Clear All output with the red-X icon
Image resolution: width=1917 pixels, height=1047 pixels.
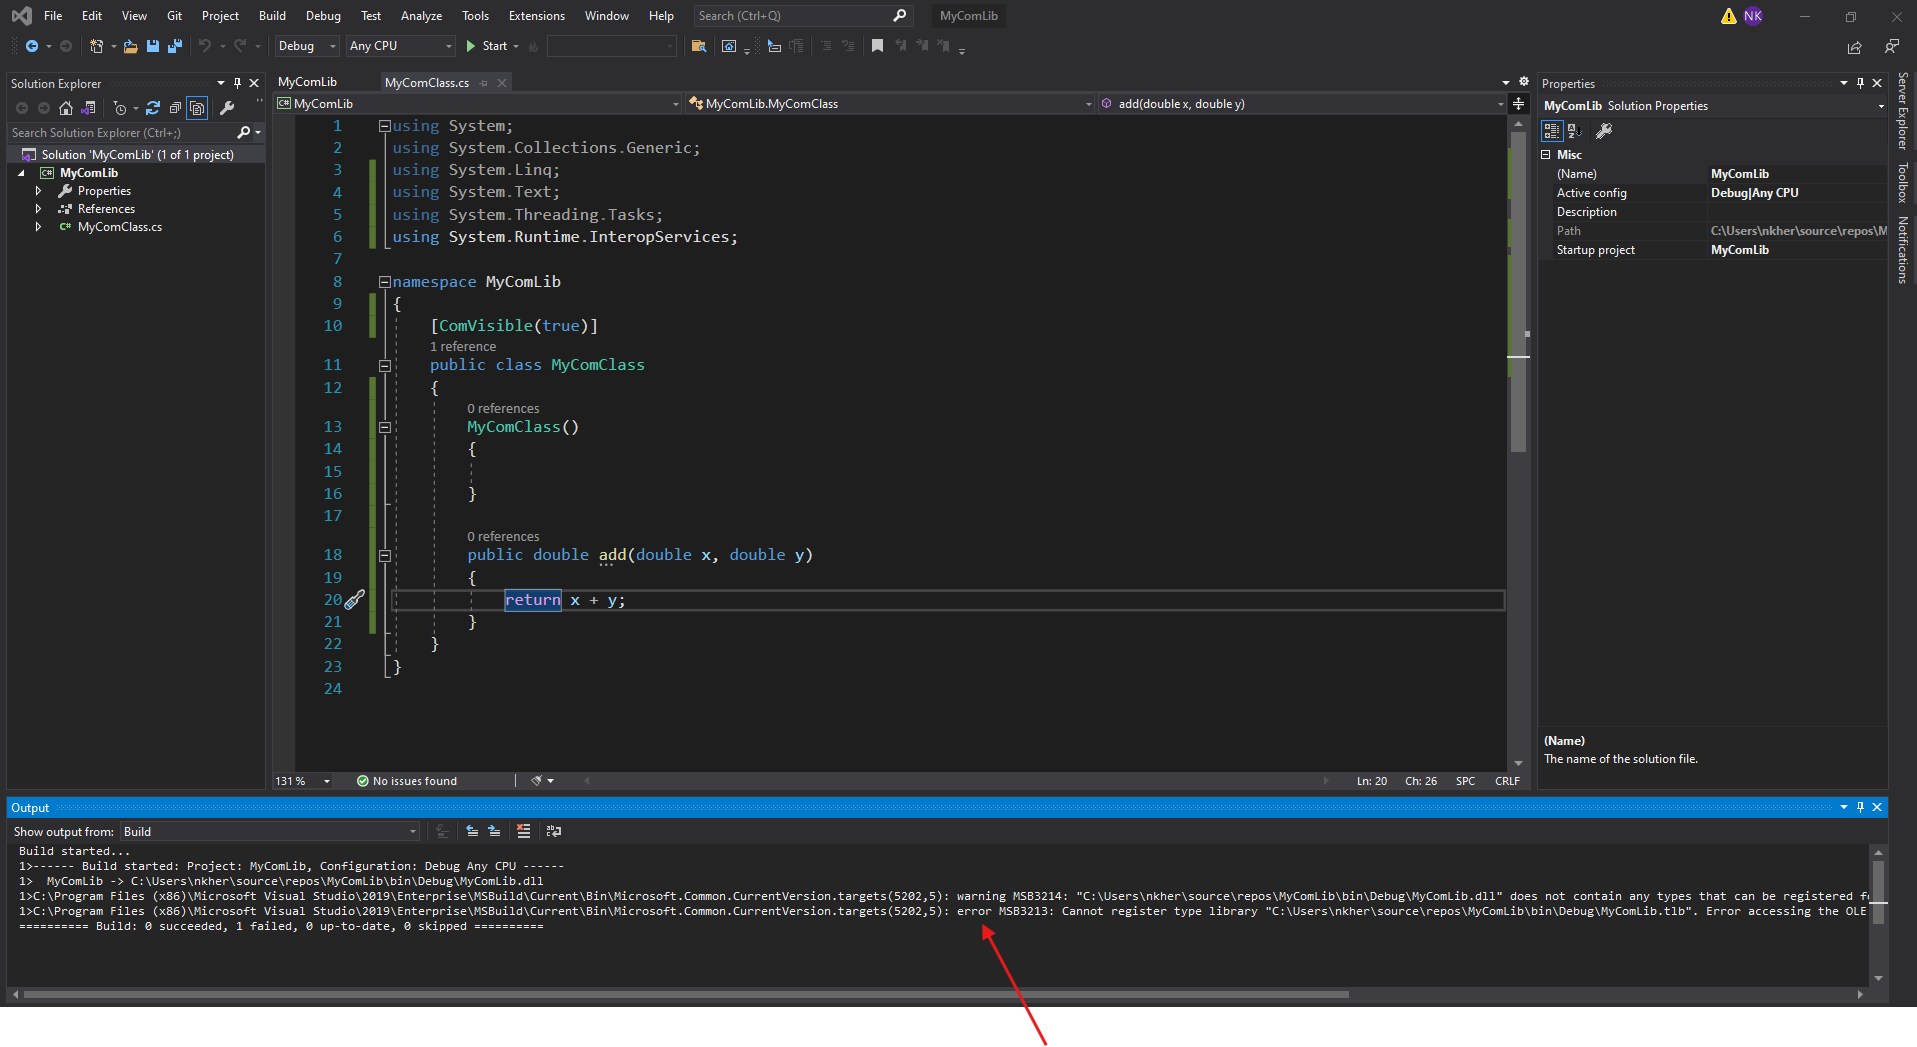point(523,831)
